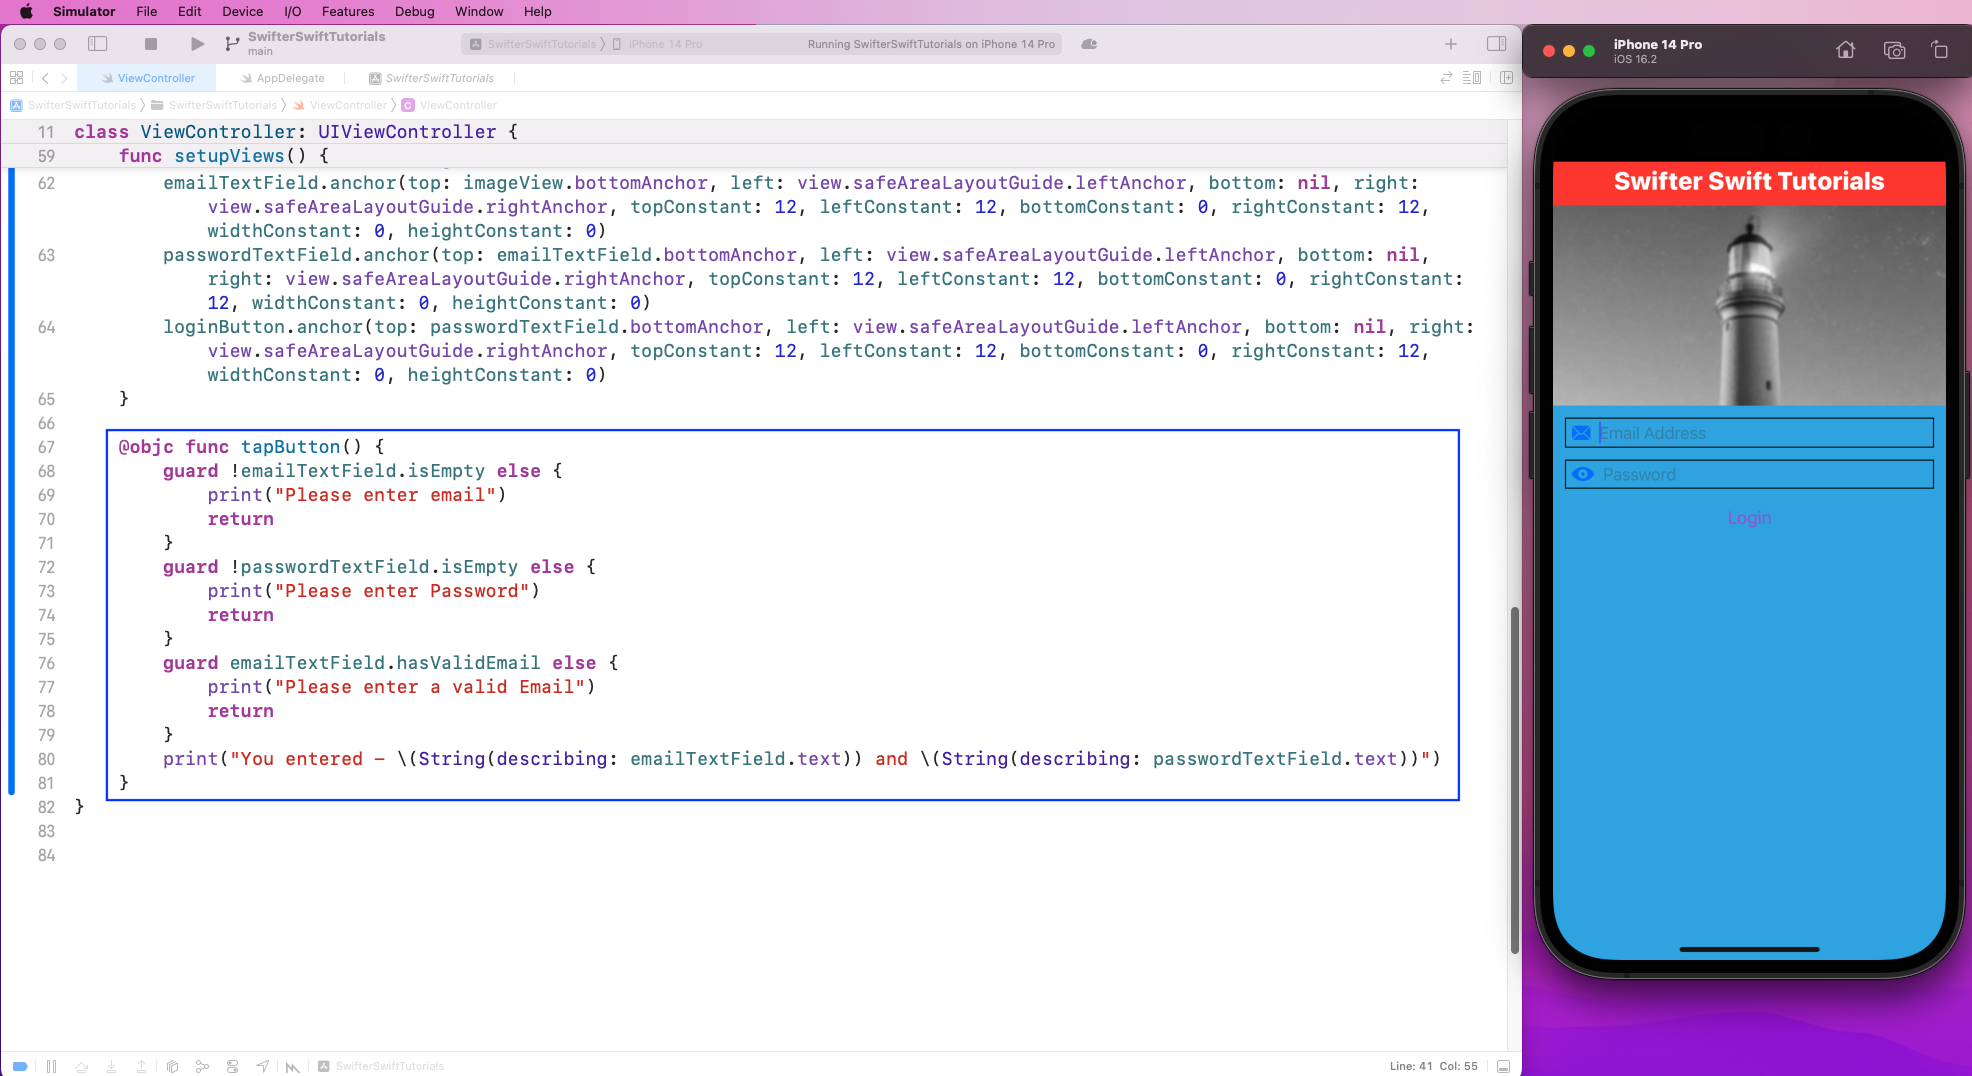Click the Line 41 Col 55 position indicator

pos(1433,1066)
